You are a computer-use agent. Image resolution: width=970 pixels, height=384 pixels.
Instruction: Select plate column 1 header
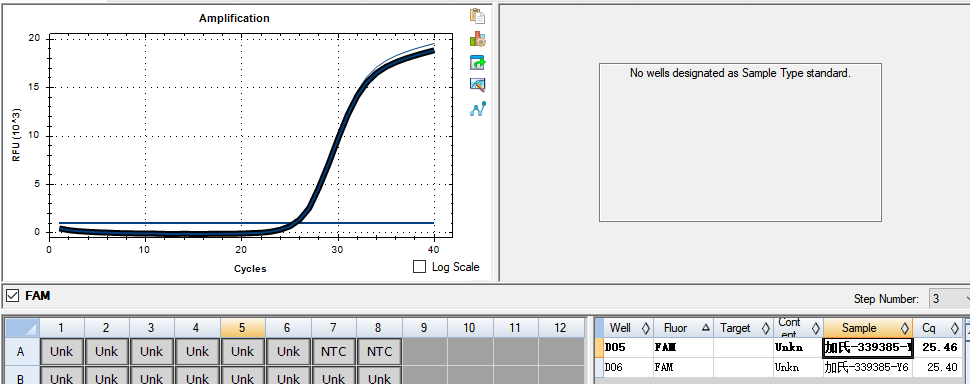pos(61,328)
